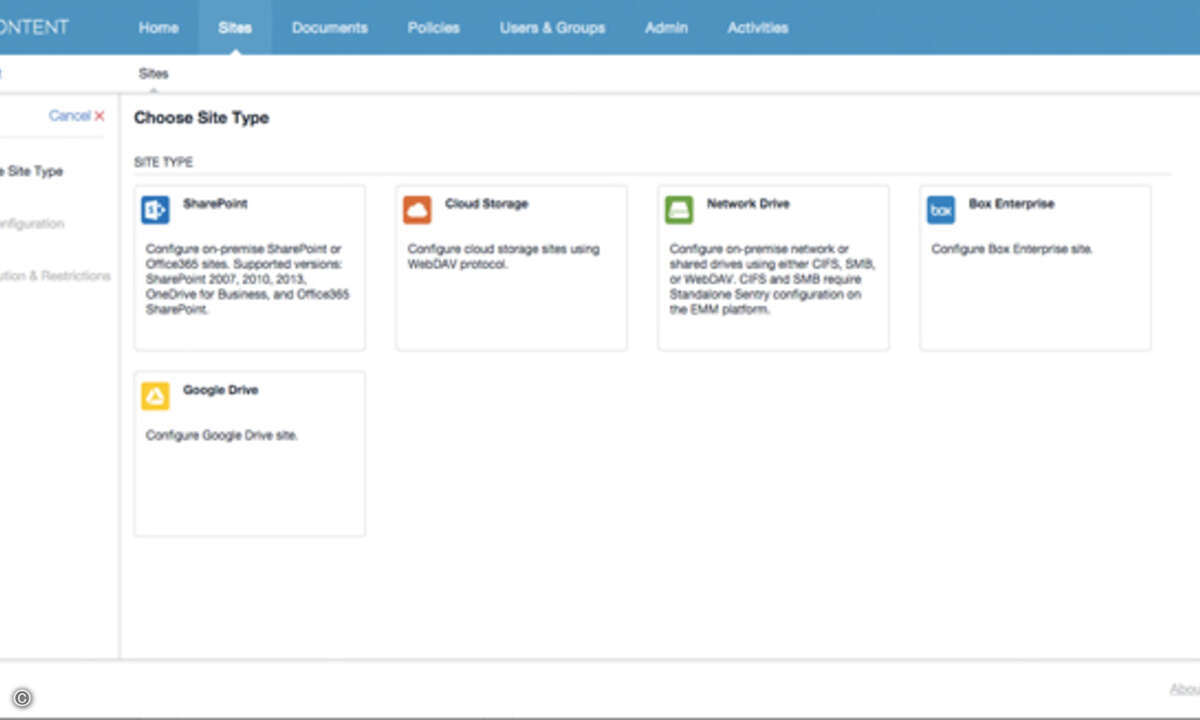Pick the green Network Drive icon
The height and width of the screenshot is (720, 1200).
click(679, 210)
